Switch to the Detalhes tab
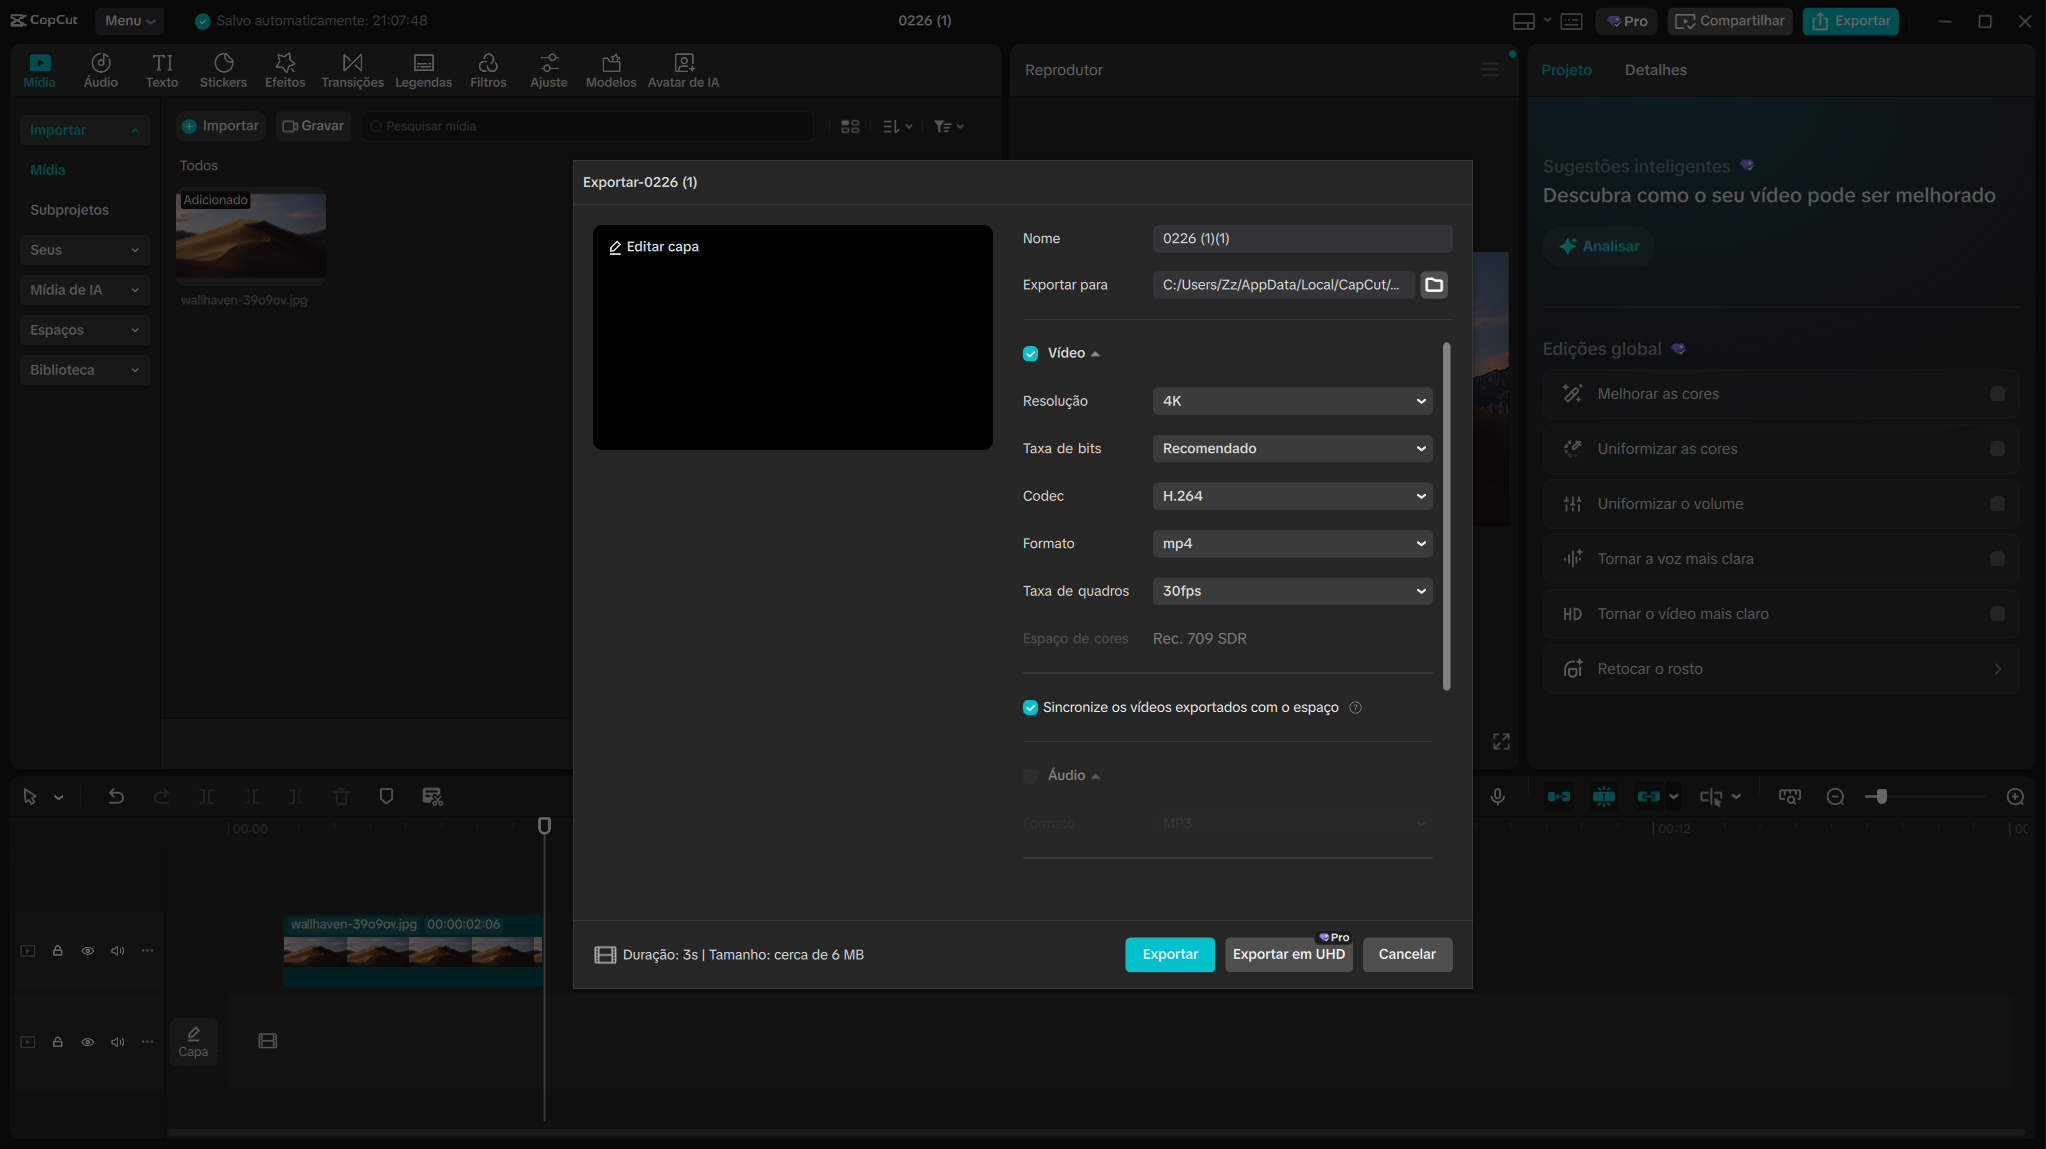Image resolution: width=2046 pixels, height=1149 pixels. 1655,69
